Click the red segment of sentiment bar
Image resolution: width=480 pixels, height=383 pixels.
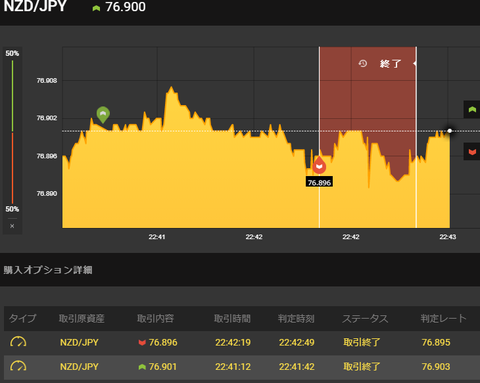(x=13, y=168)
